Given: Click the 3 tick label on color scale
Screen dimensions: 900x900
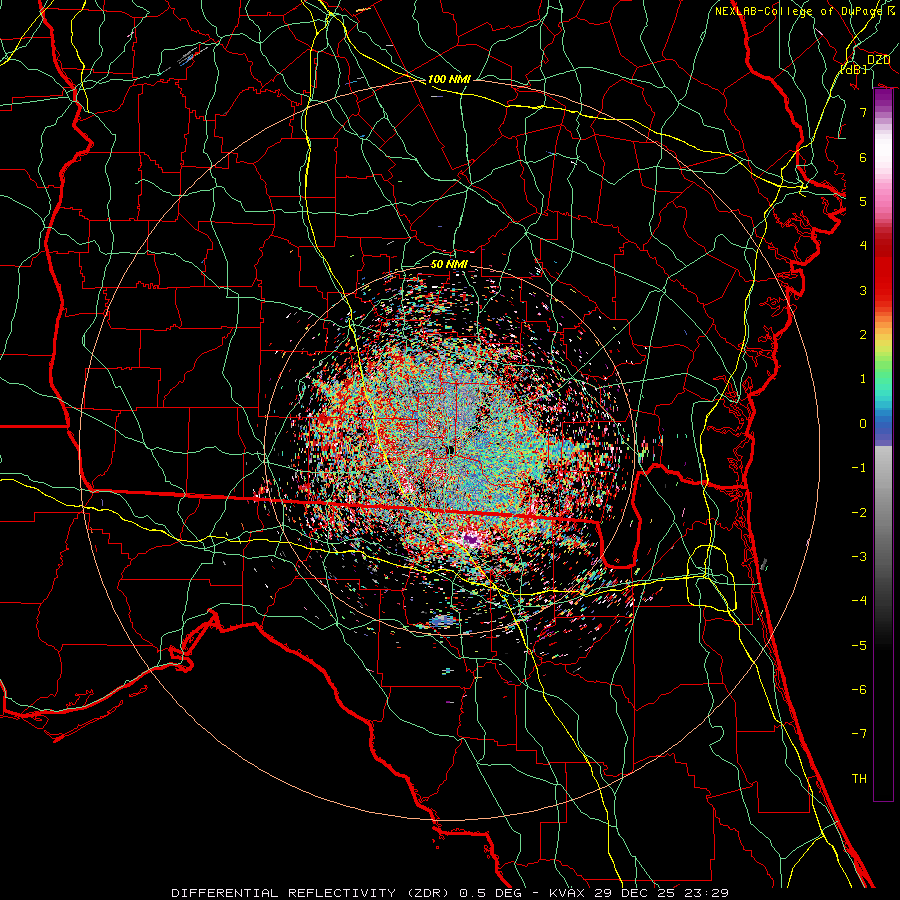Looking at the screenshot, I should [863, 290].
